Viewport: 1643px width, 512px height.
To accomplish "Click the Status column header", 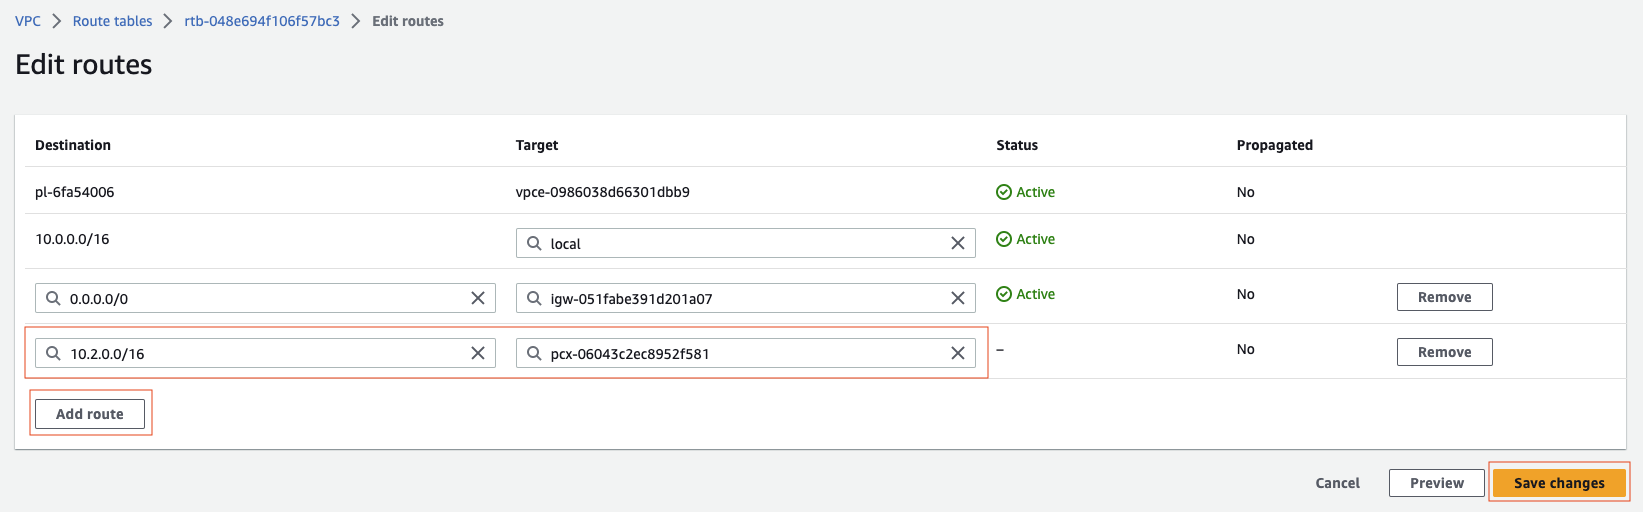I will coord(1017,145).
